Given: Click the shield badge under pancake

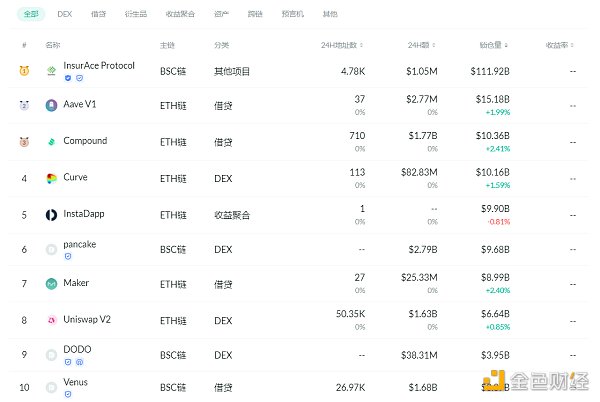Looking at the screenshot, I should tap(67, 256).
